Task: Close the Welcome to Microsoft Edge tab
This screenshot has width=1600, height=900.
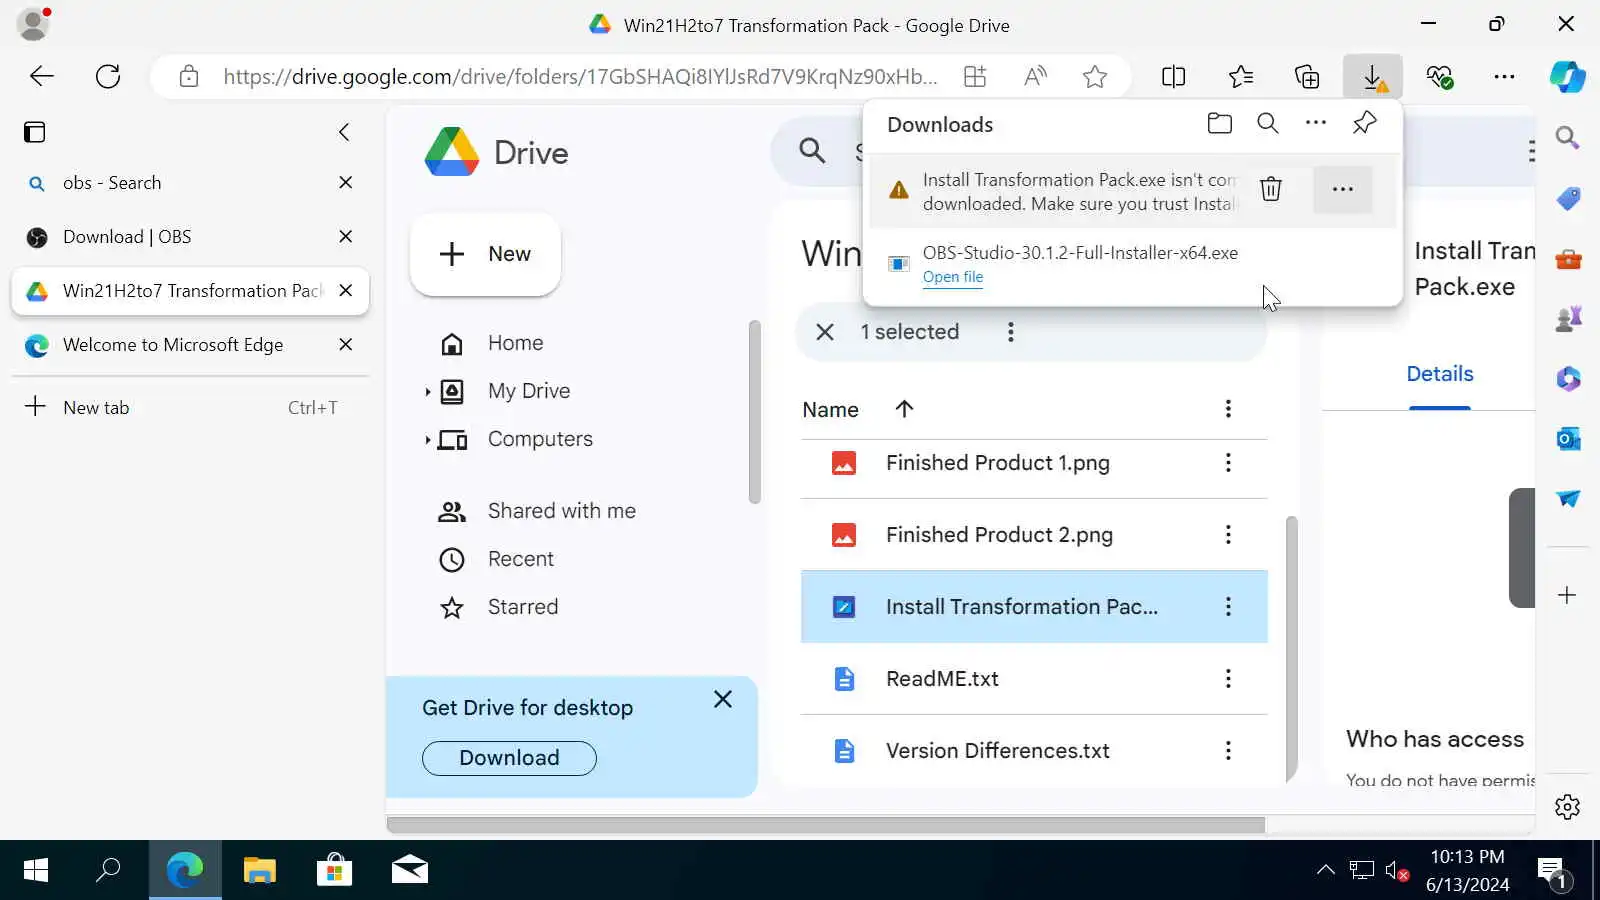Action: 346,345
